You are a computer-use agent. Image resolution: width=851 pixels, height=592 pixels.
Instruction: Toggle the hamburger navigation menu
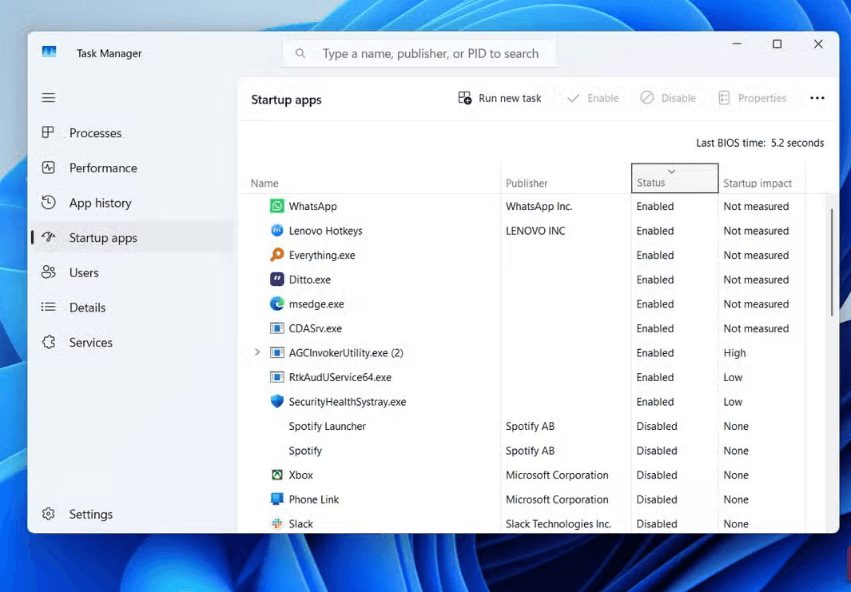pyautogui.click(x=49, y=98)
